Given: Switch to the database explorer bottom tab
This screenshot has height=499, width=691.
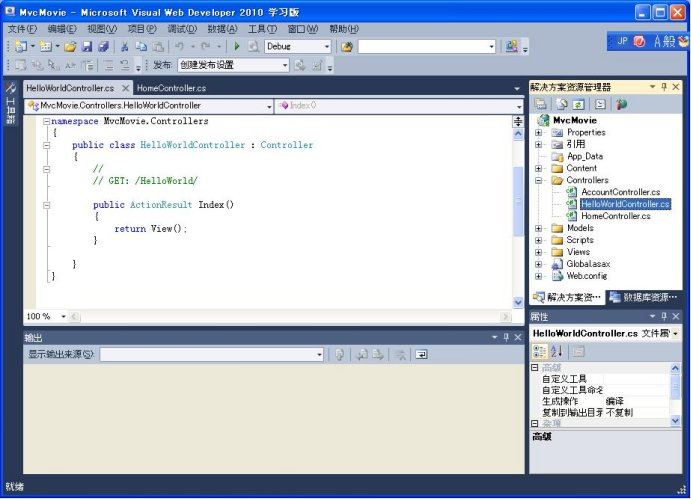Looking at the screenshot, I should click(644, 298).
